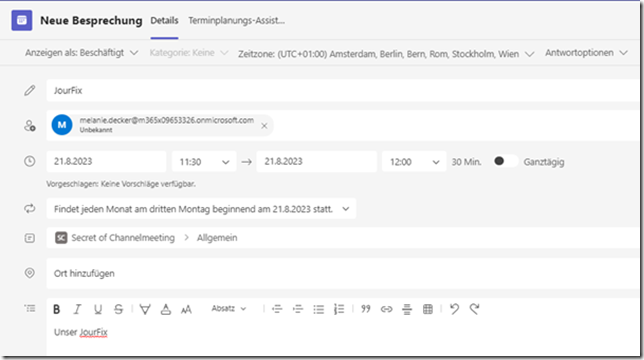Click the blue M avatar of melanie.decker
This screenshot has height=360, width=644.
62,125
